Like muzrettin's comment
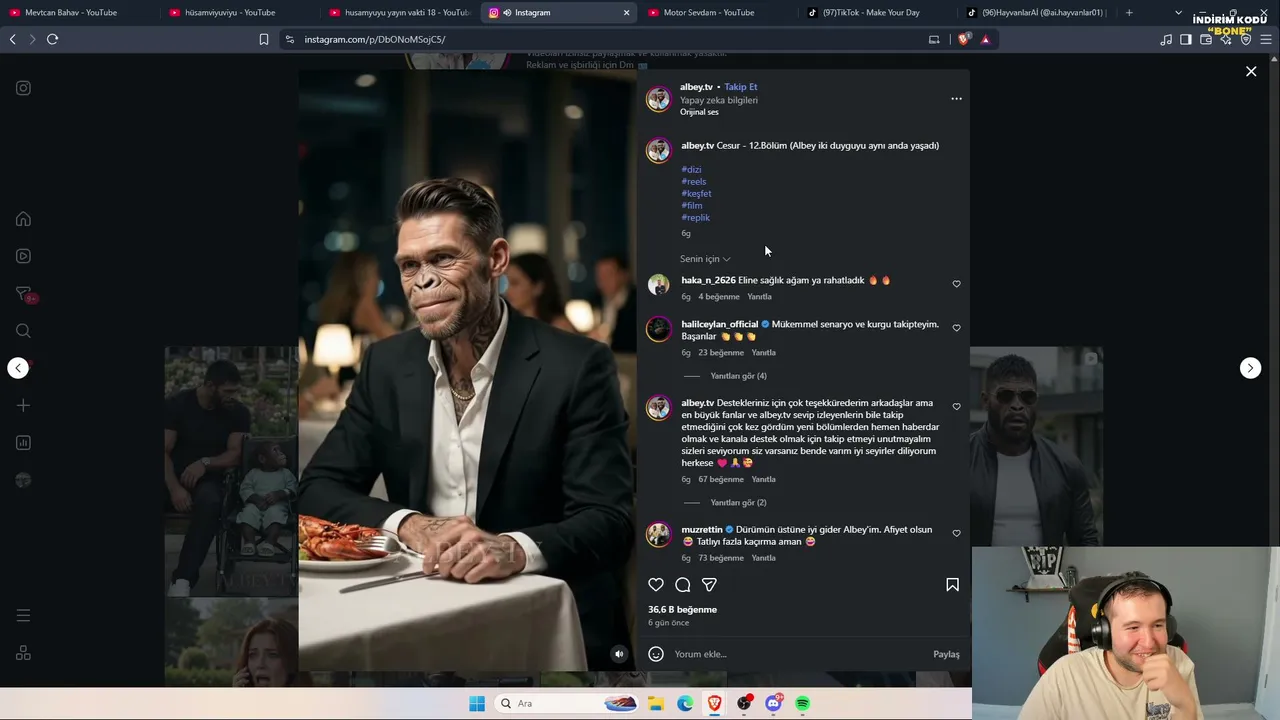 point(956,534)
